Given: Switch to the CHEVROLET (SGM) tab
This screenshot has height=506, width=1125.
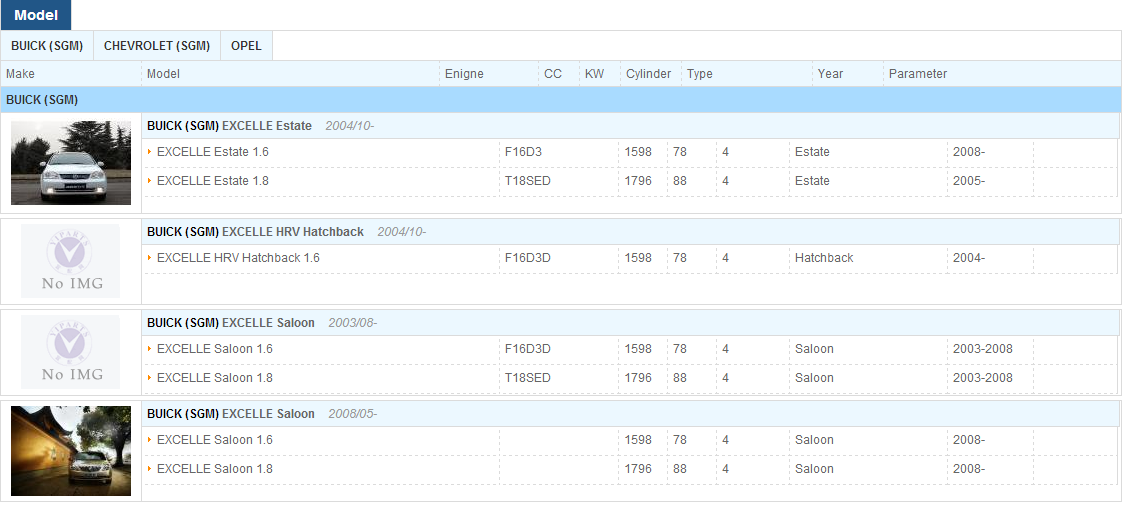Looking at the screenshot, I should (x=157, y=46).
